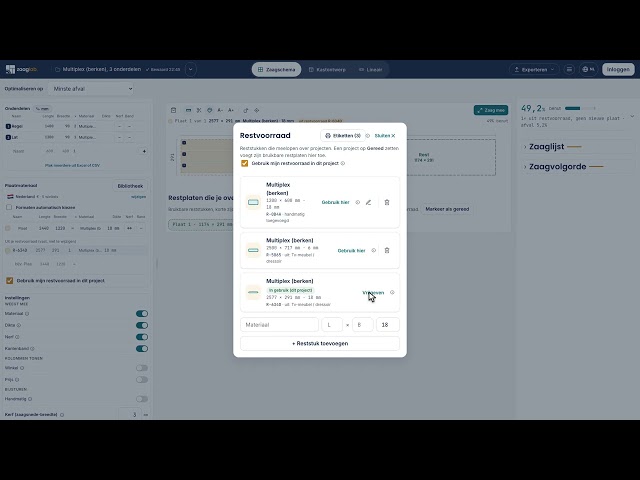Image resolution: width=640 pixels, height=480 pixels.
Task: Click the A+ increase text size icon
Action: click(231, 110)
